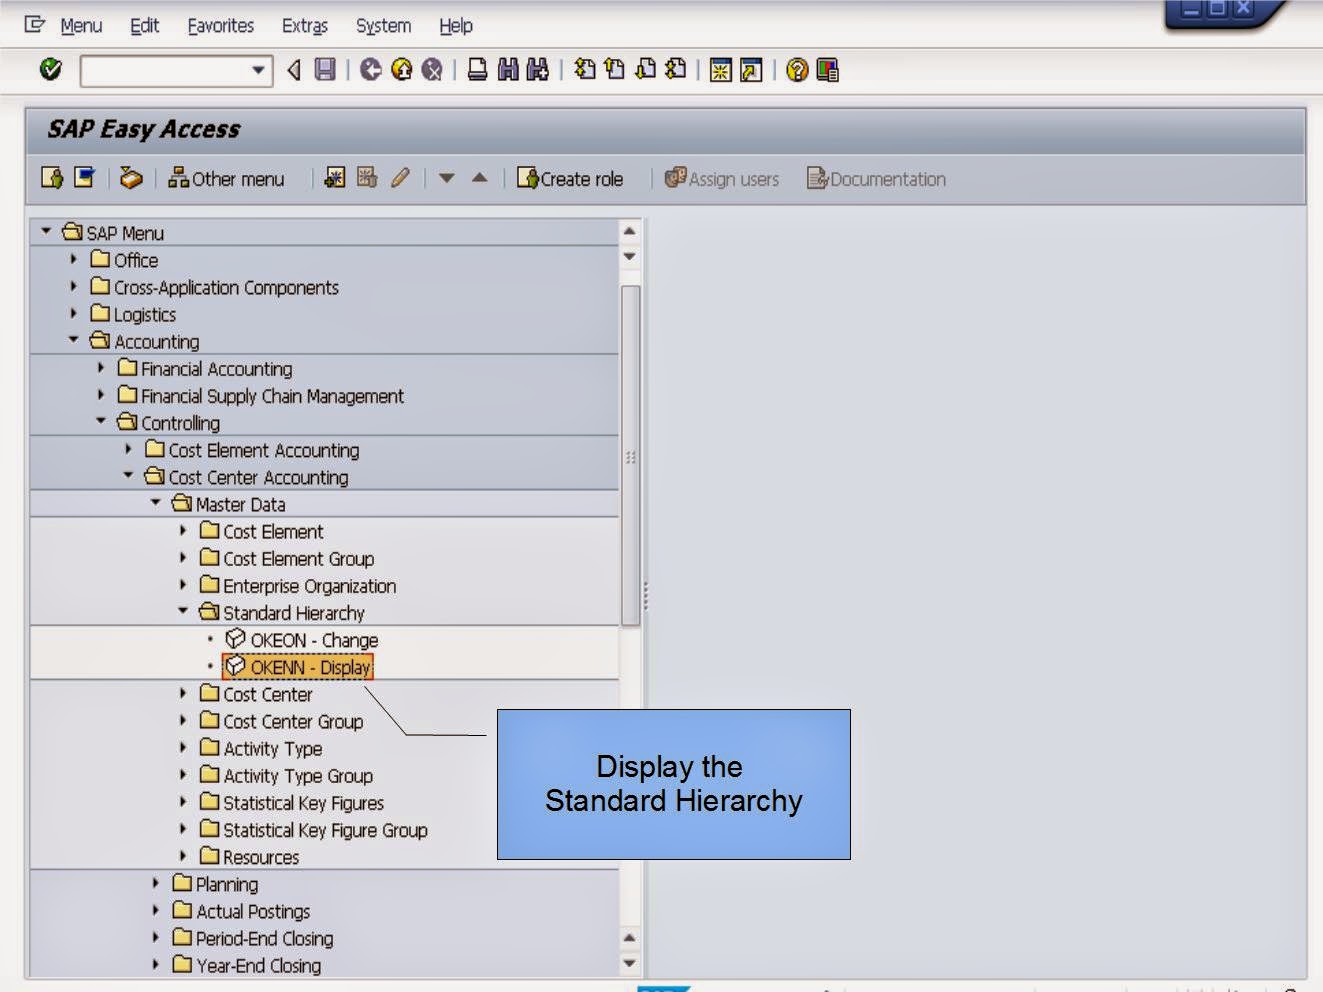Click the bottom scroll-down arrow of tree
This screenshot has height=992, width=1323.
pyautogui.click(x=629, y=964)
